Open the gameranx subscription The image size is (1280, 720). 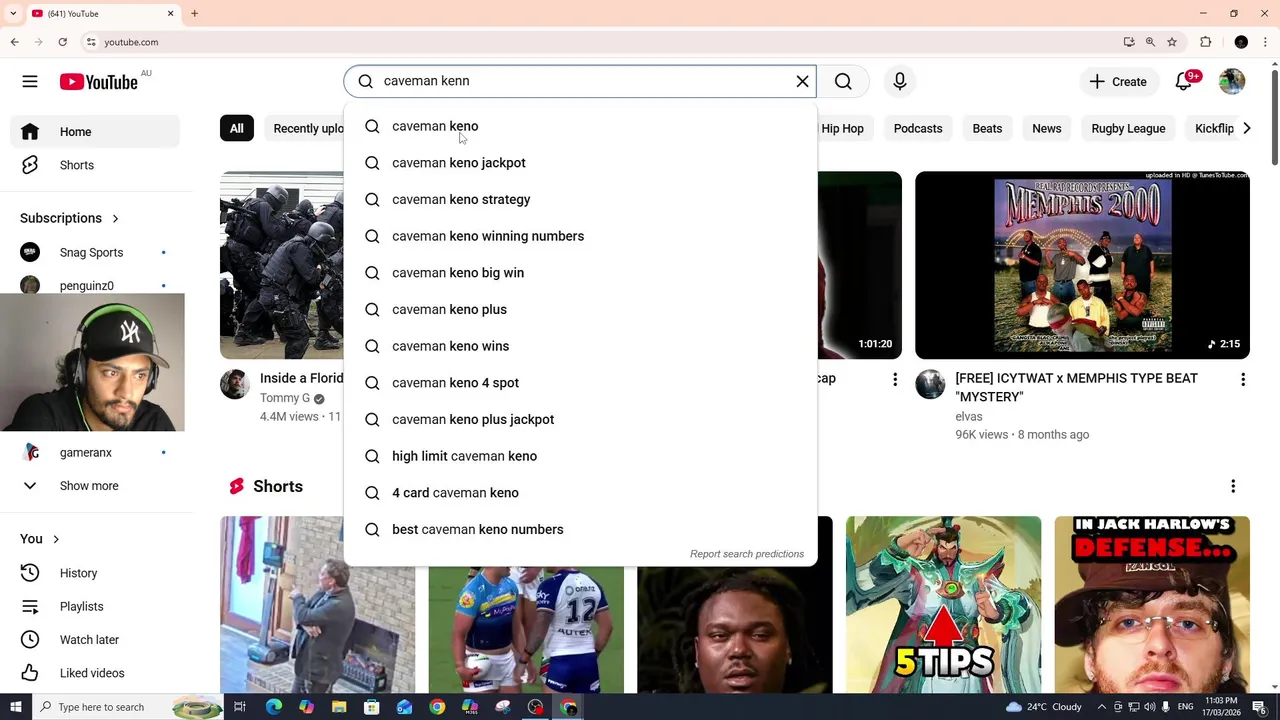[x=96, y=453]
